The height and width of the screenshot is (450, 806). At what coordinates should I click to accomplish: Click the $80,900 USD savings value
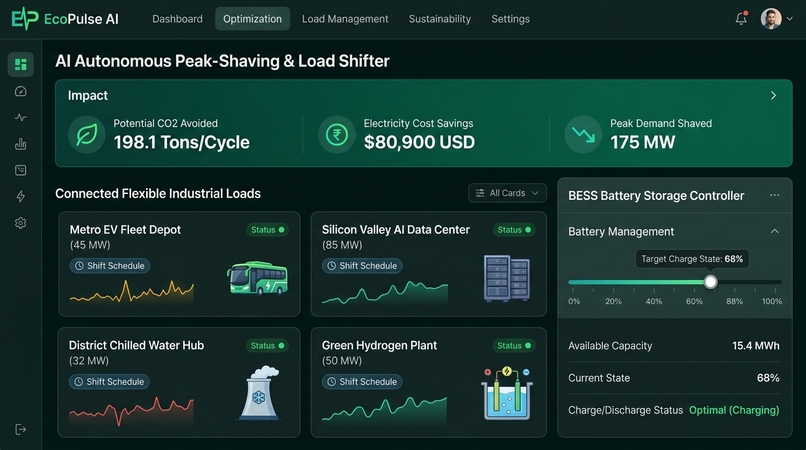[x=419, y=142]
